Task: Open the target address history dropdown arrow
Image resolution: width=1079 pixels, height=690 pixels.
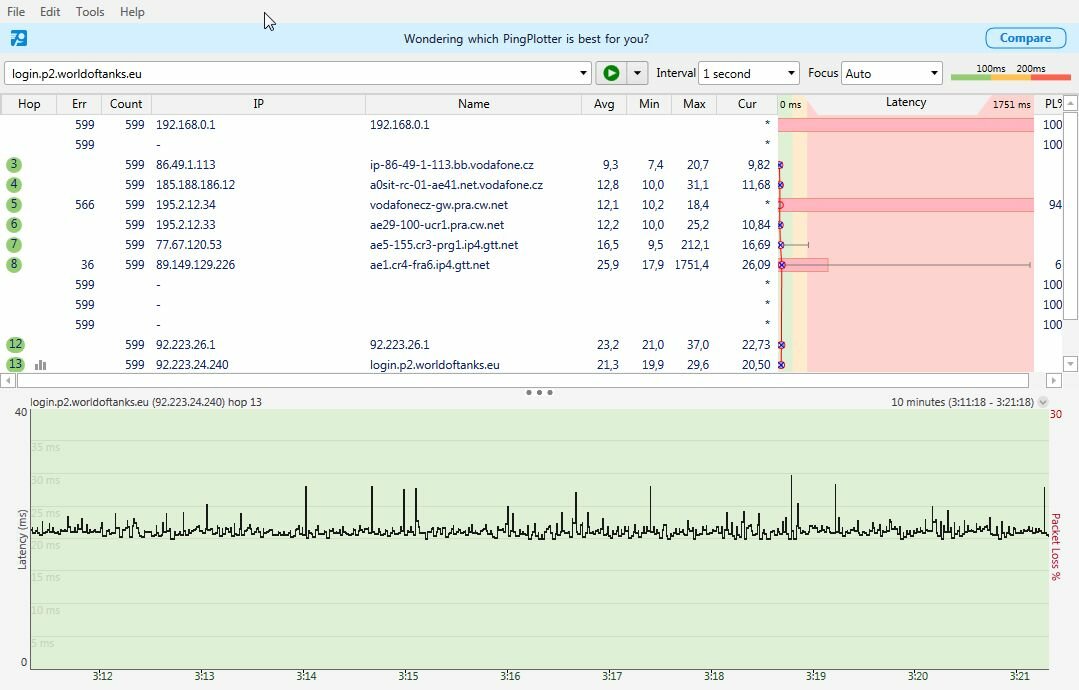Action: click(x=583, y=73)
